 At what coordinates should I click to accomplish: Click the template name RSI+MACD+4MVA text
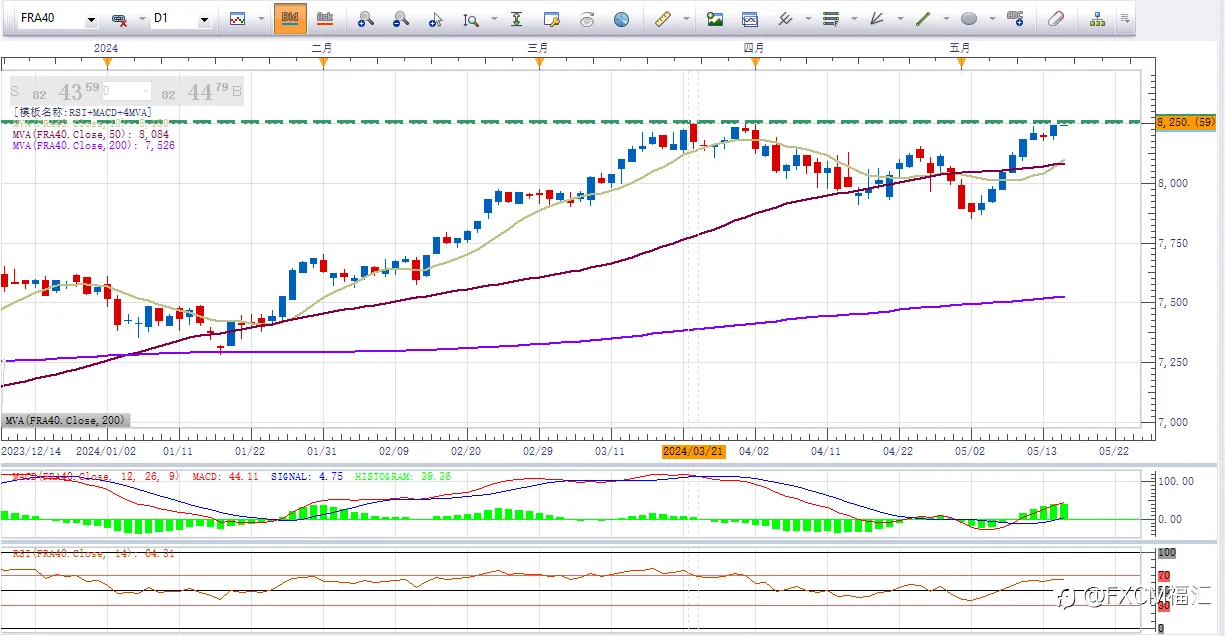pos(83,112)
